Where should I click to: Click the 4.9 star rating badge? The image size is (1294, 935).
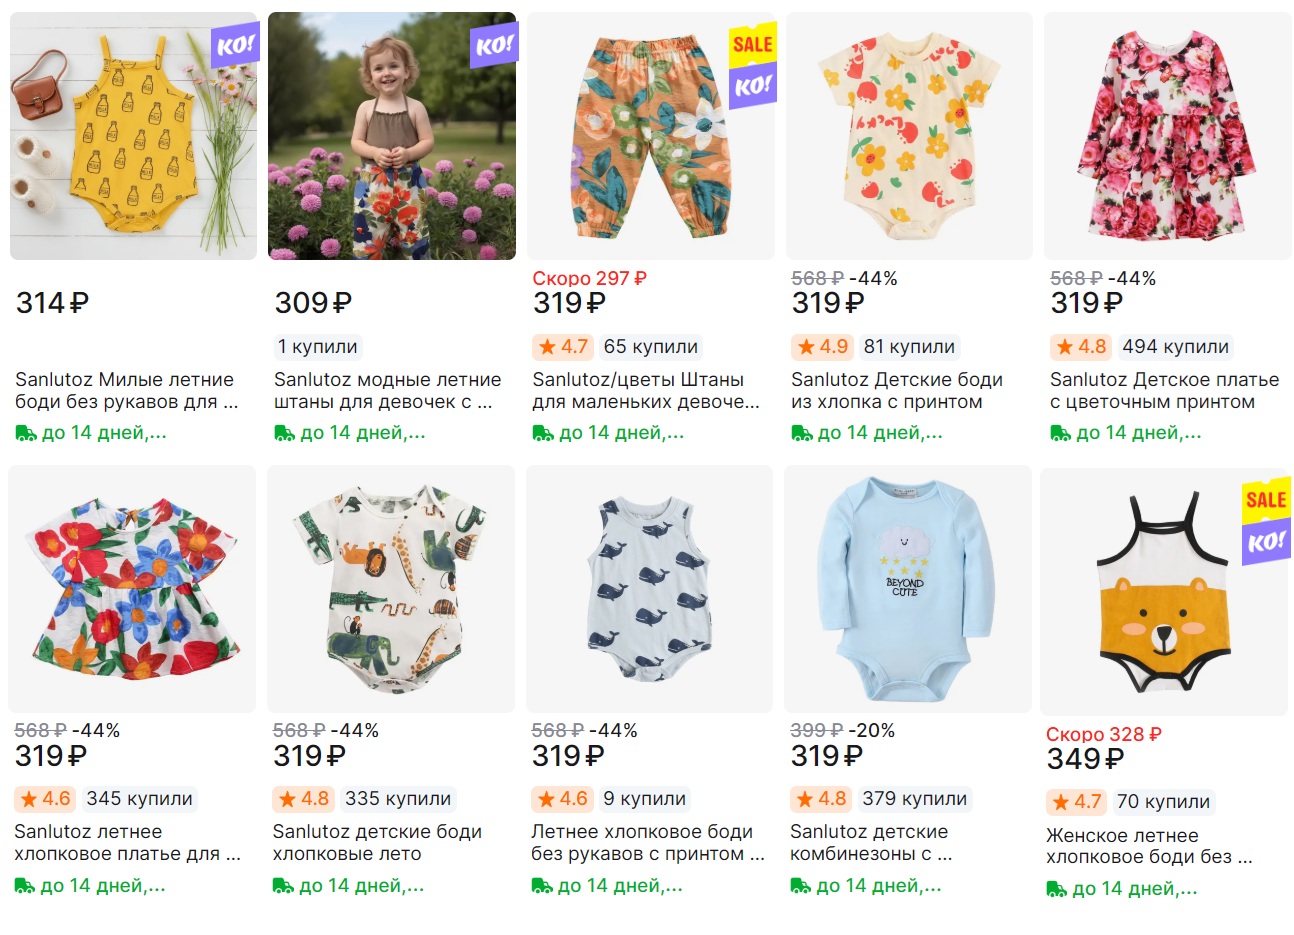click(x=820, y=347)
